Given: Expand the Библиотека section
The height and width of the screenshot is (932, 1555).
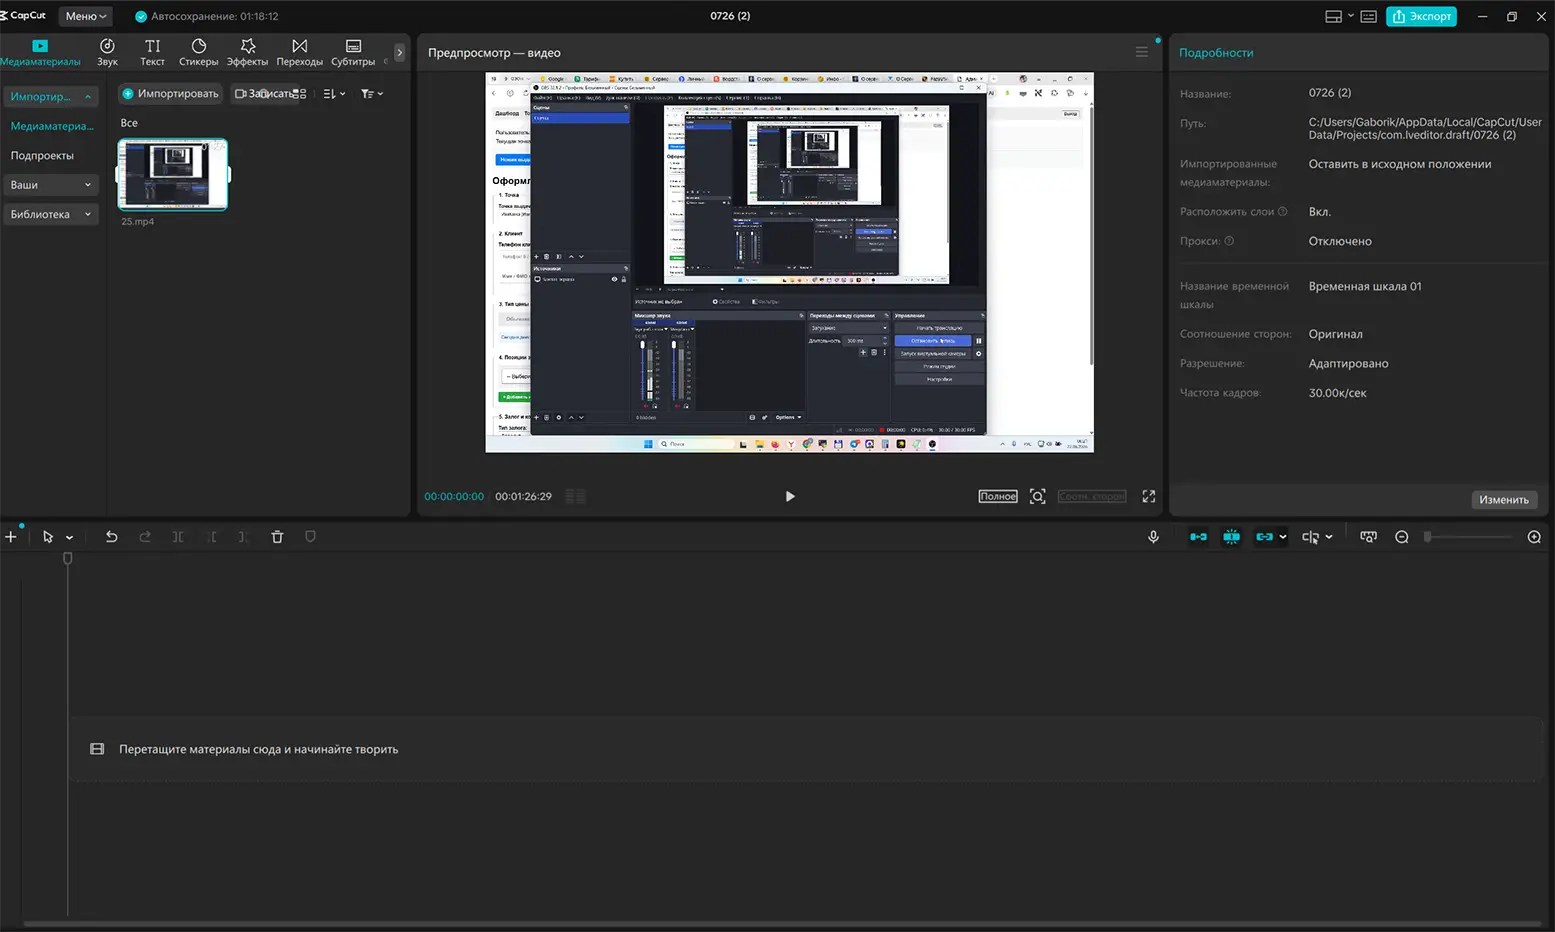Looking at the screenshot, I should coord(50,214).
